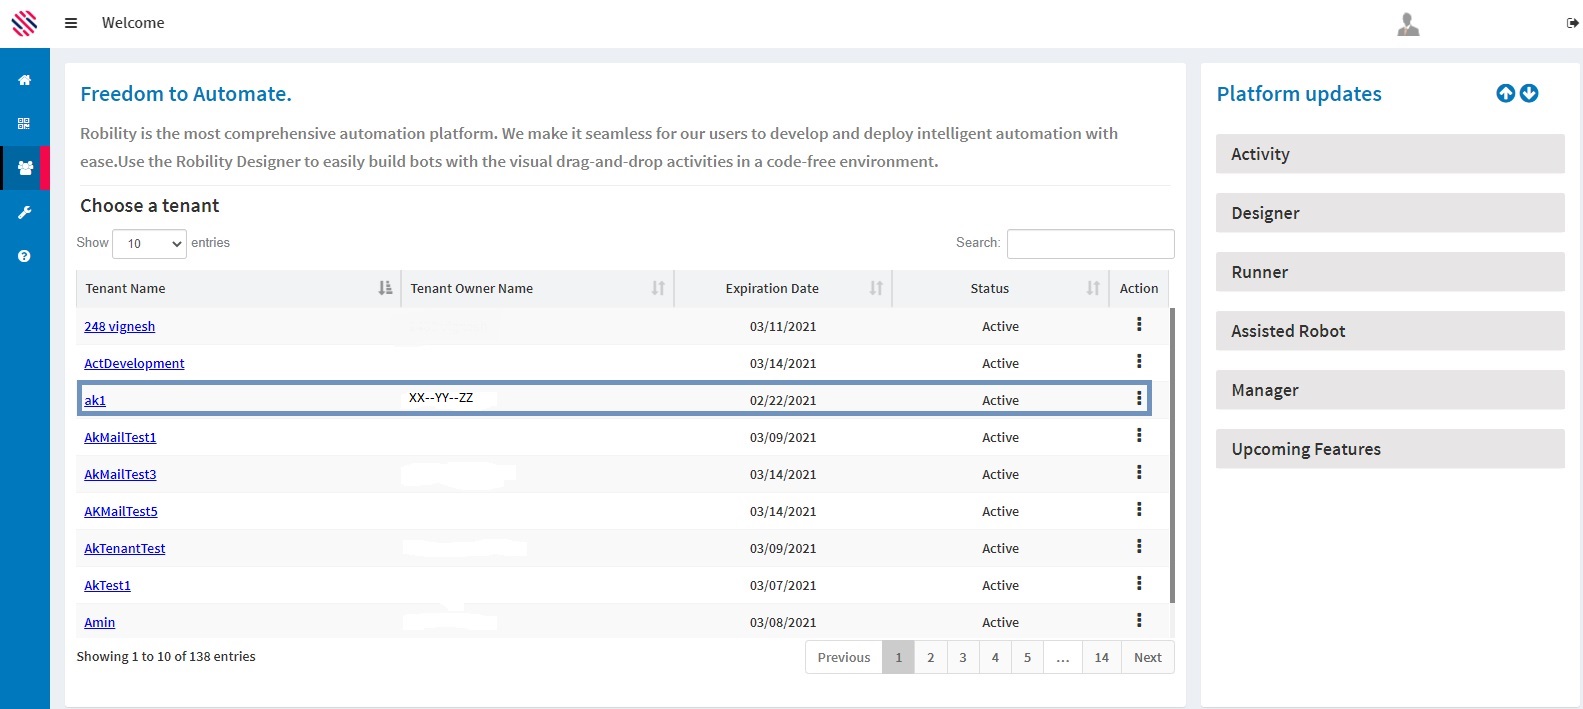Screen dimensions: 1583x709
Task: Go to Home via sidebar house icon
Action: click(x=25, y=80)
